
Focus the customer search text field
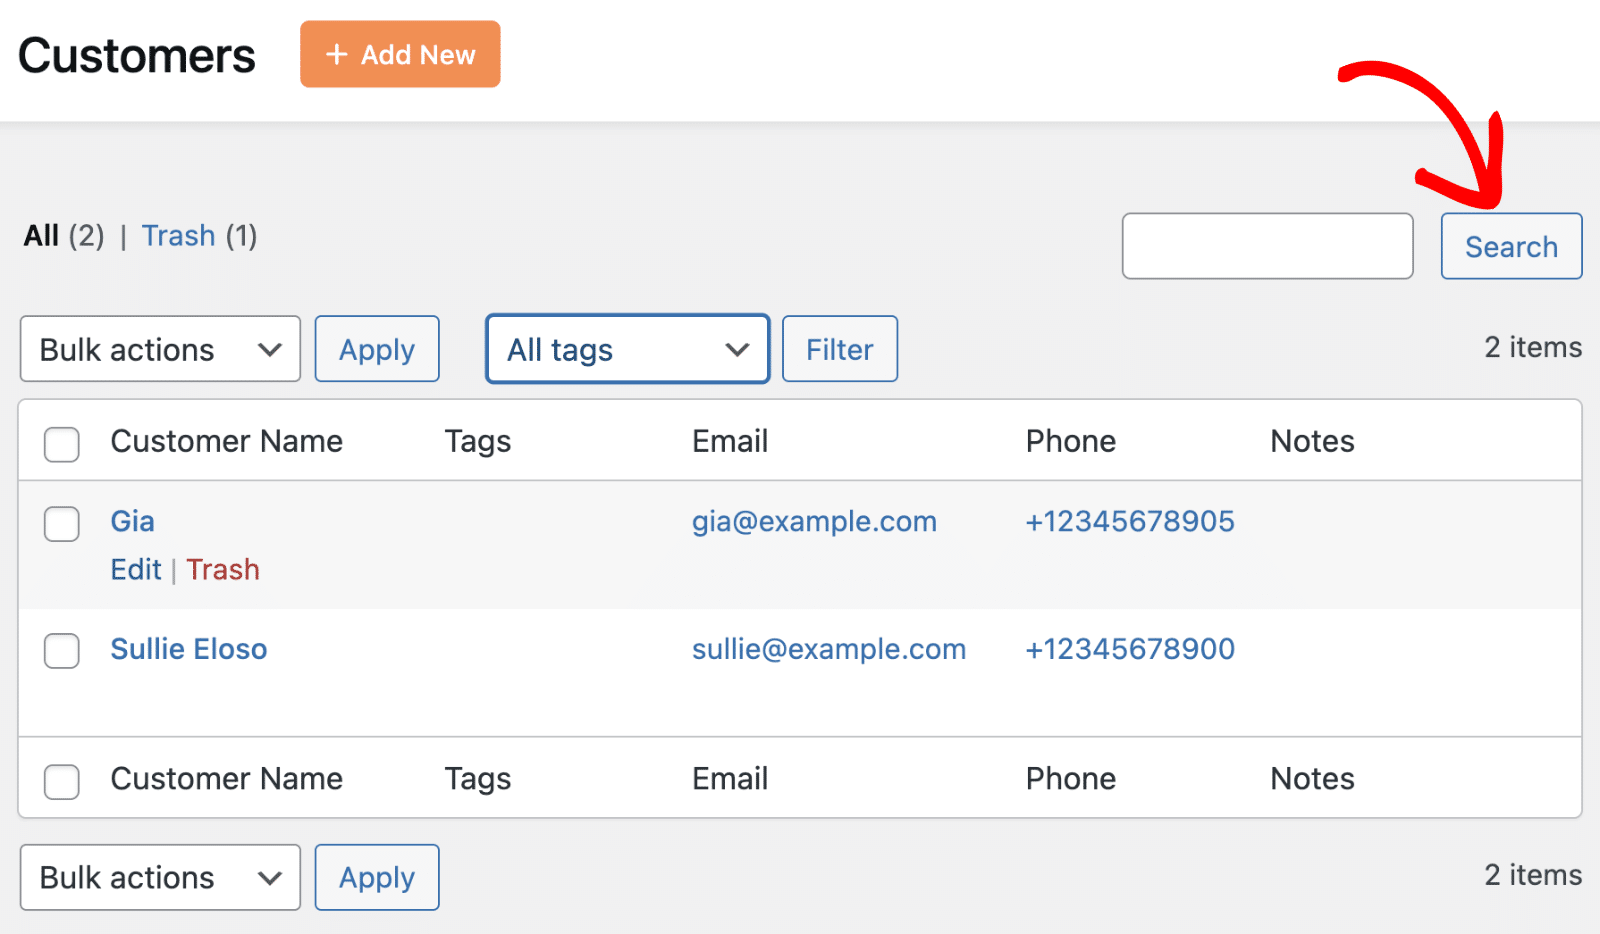1266,246
